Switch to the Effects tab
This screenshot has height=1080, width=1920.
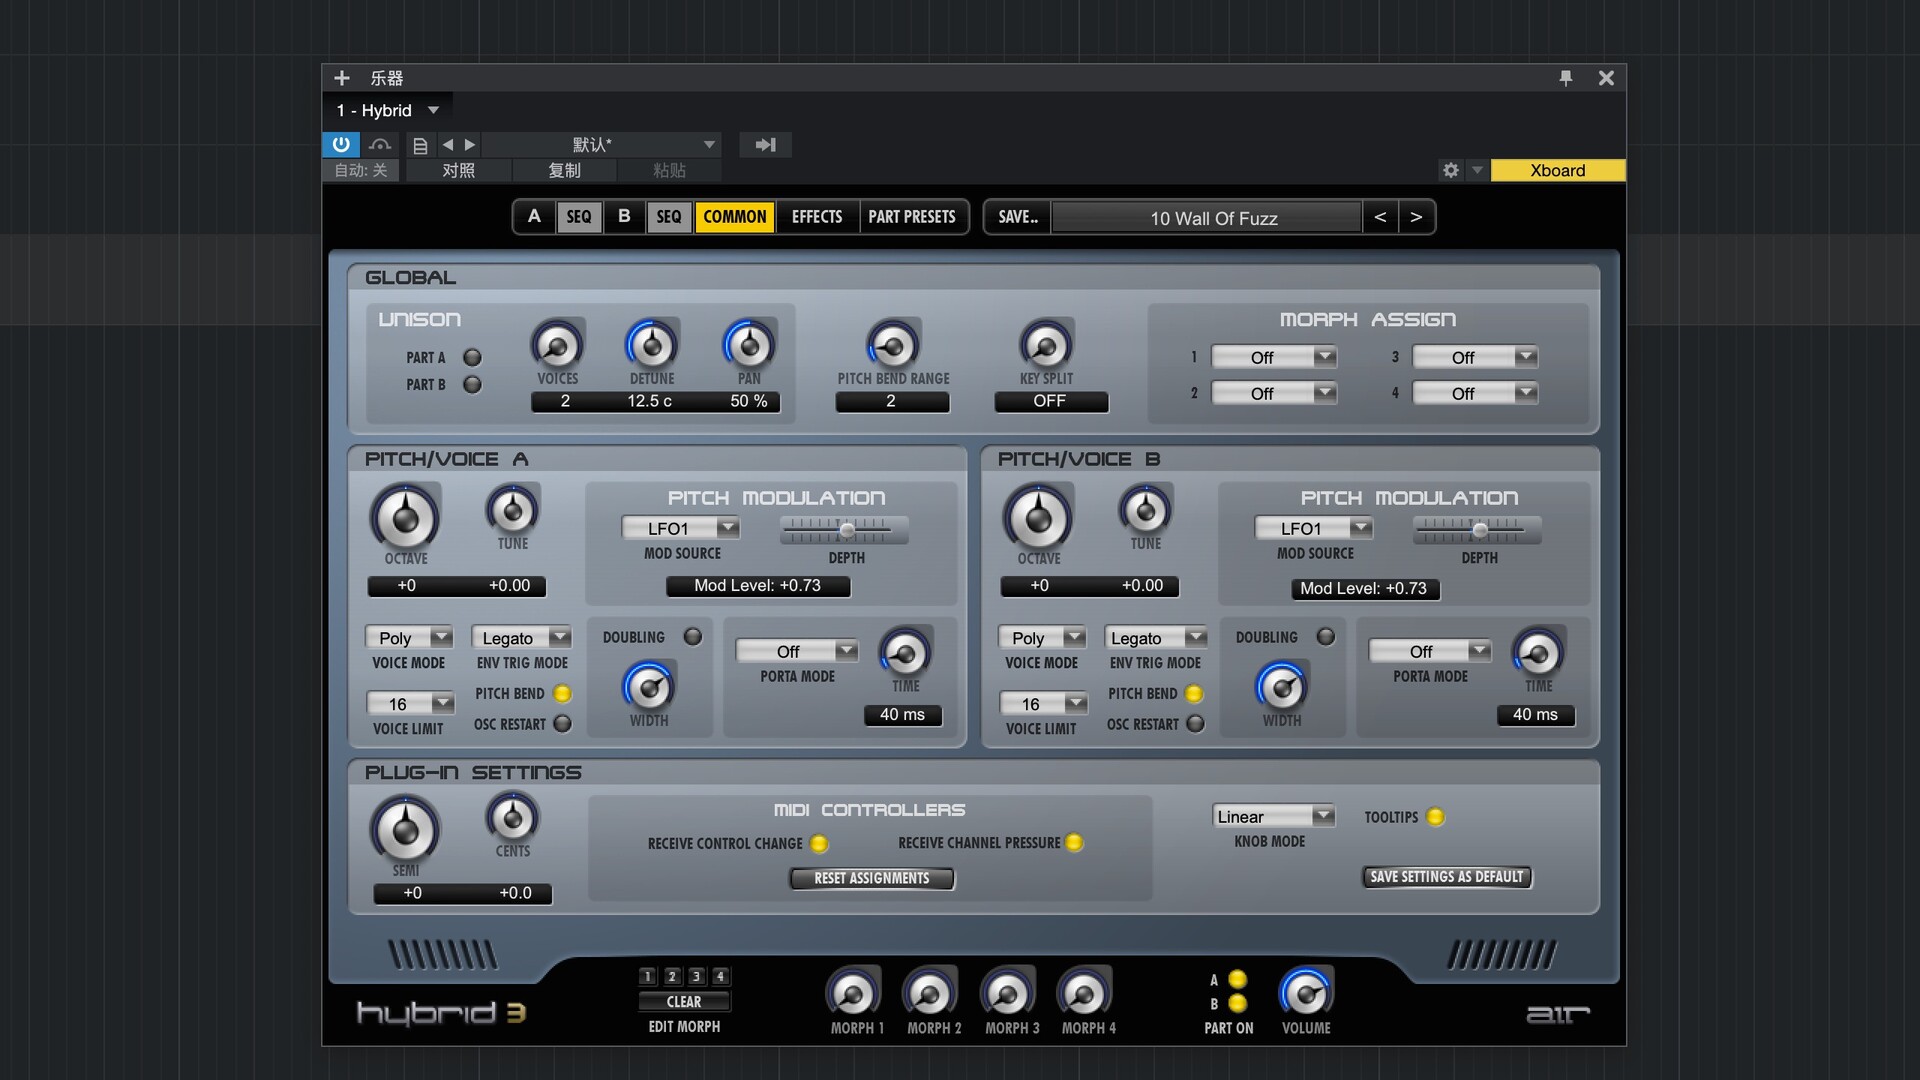click(816, 217)
